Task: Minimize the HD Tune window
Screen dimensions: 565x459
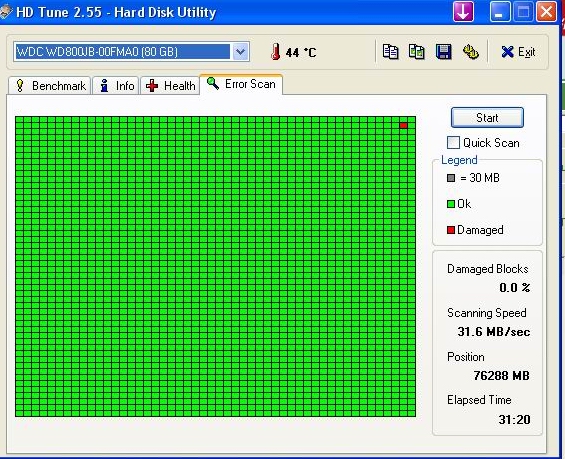Action: coord(500,11)
